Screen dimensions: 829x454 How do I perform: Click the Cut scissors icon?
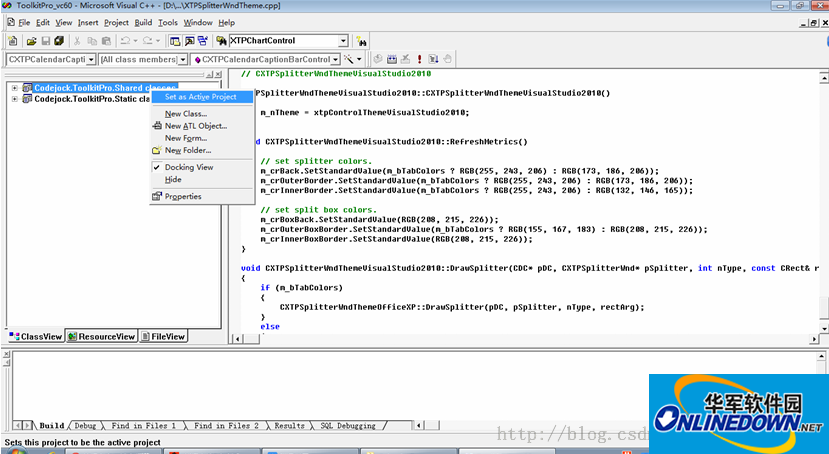click(x=77, y=41)
